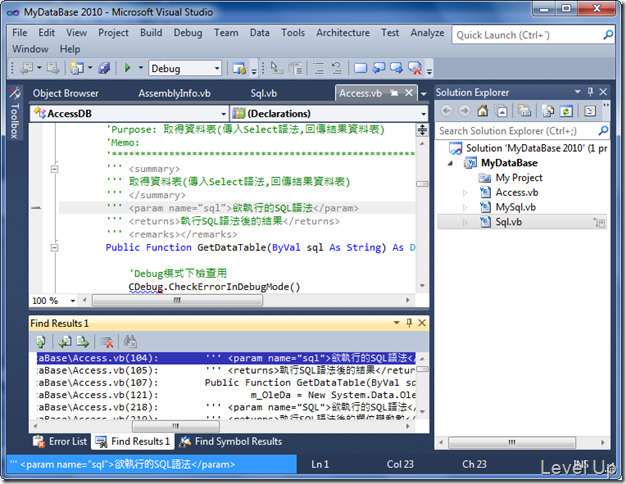Open the Solution Explorer window options dropdown
Viewport: 626px width, 484px height.
click(x=577, y=92)
